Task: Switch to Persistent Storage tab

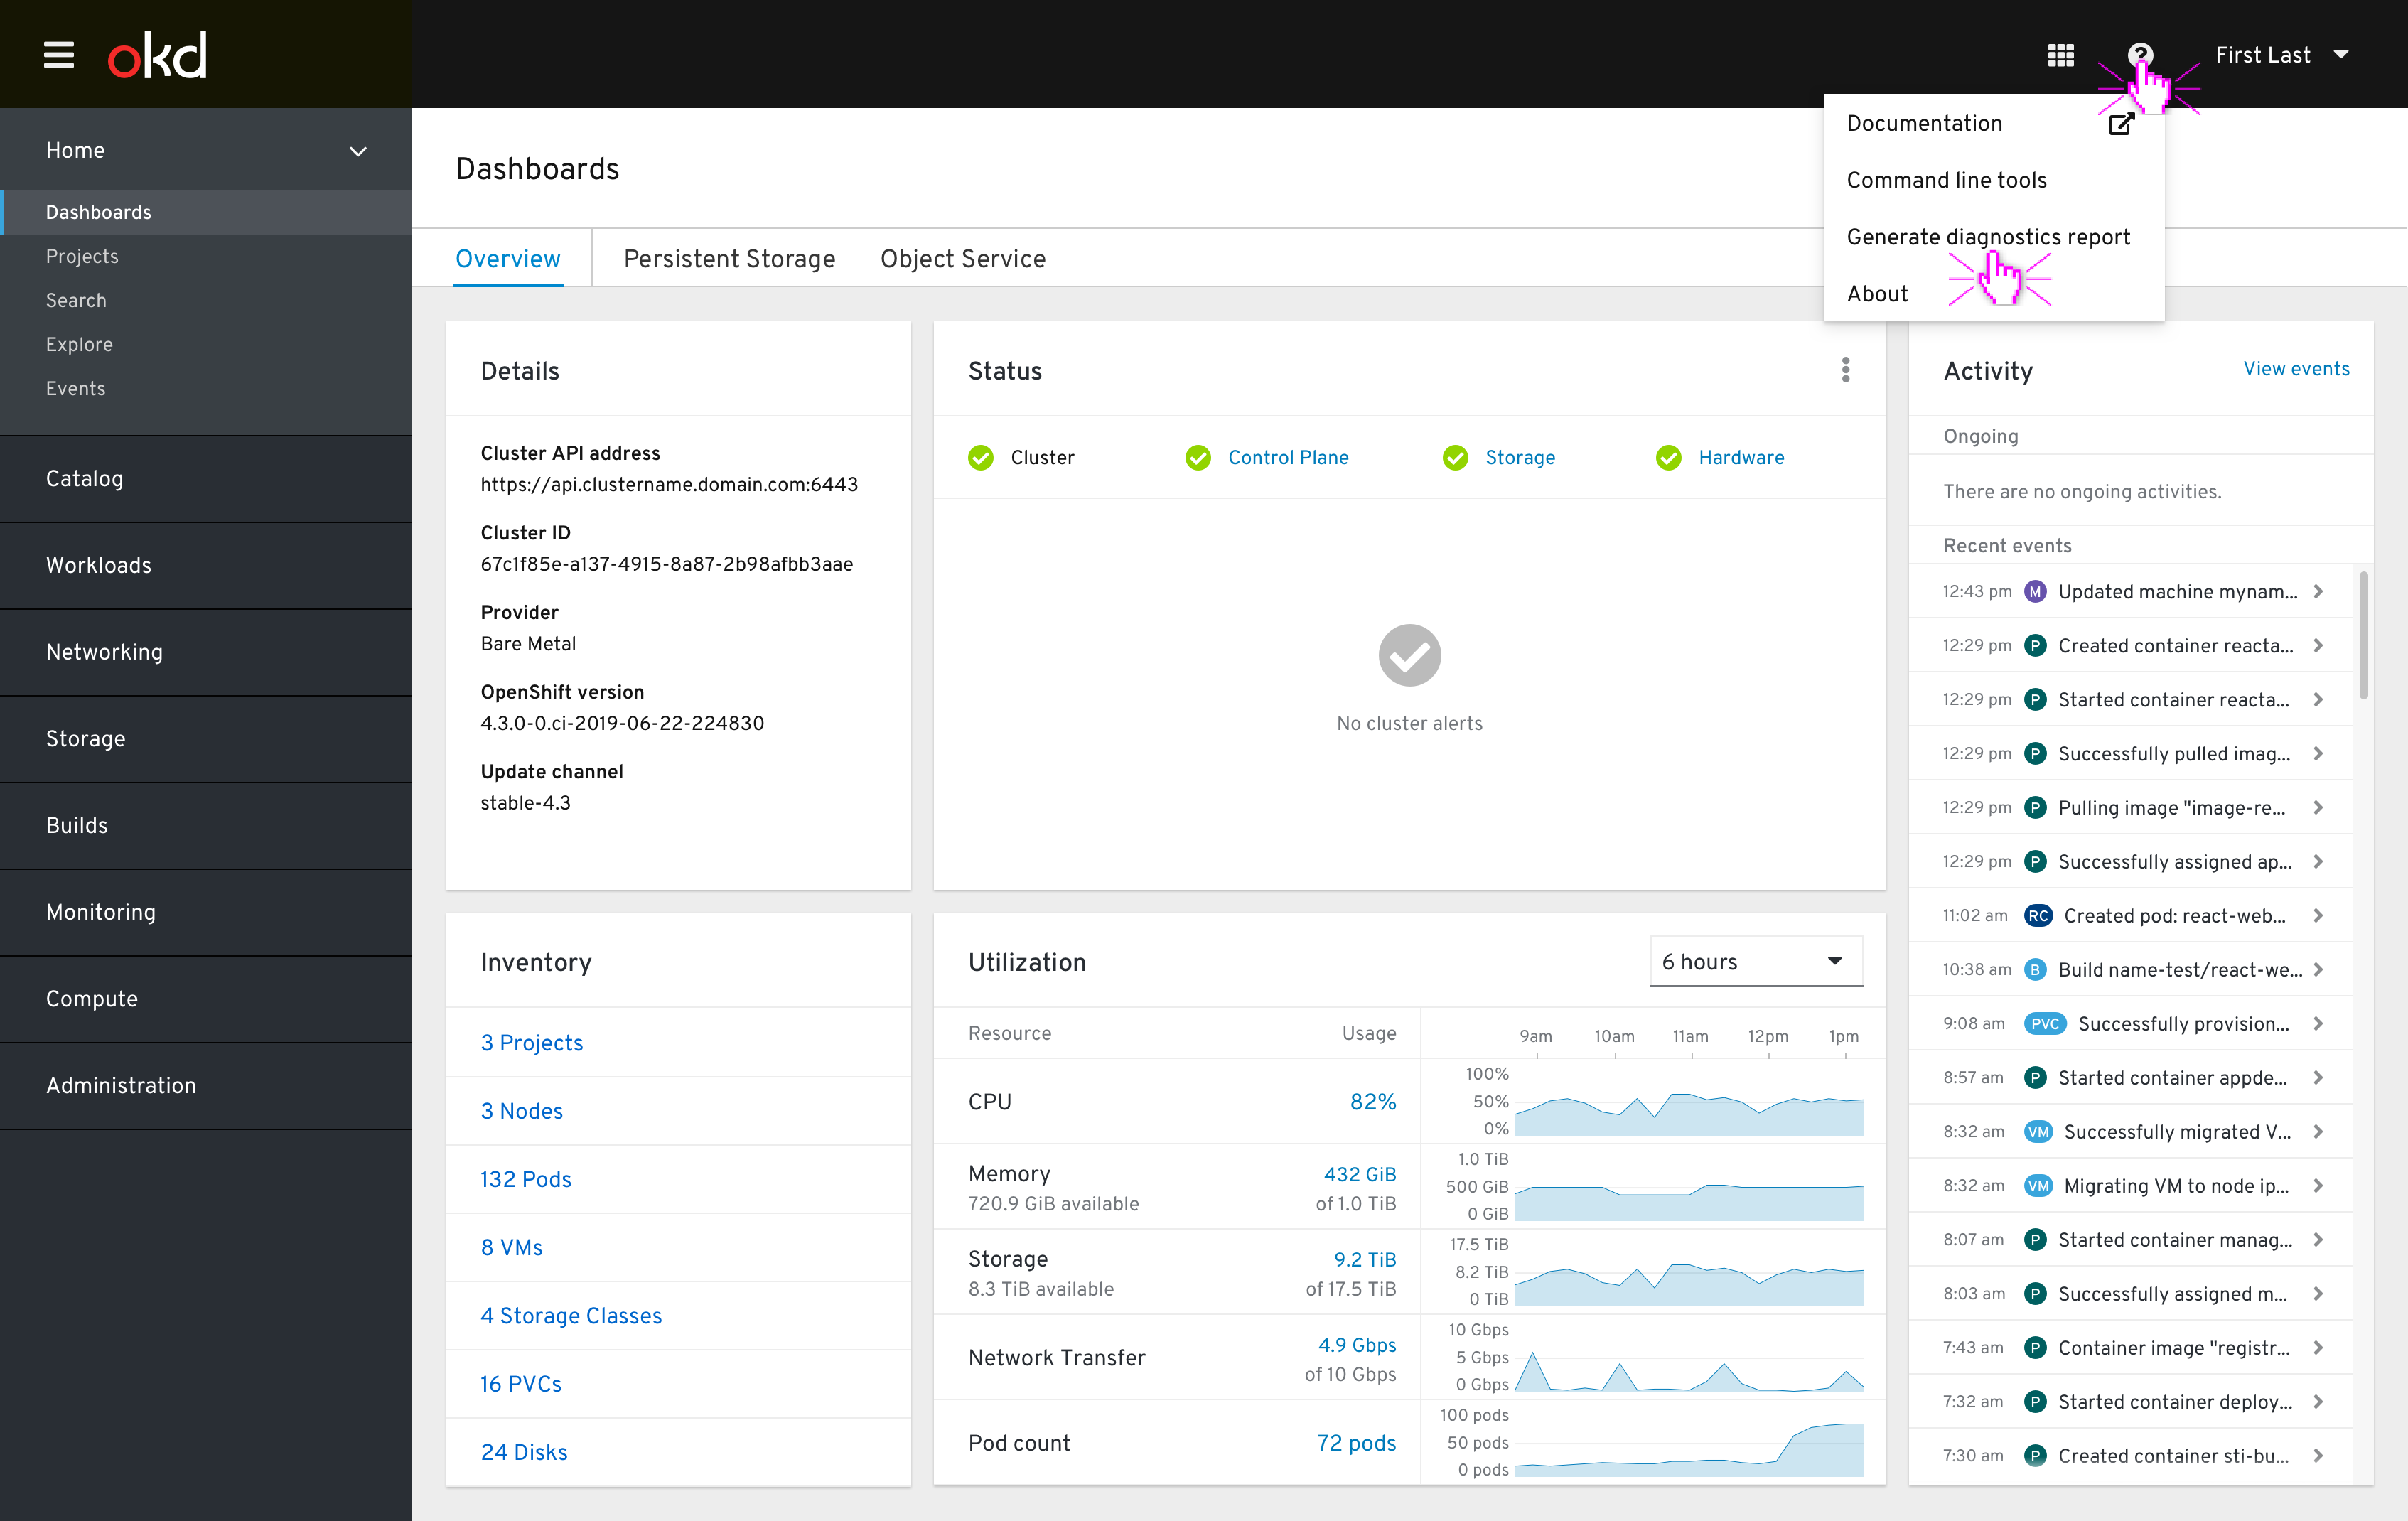Action: tap(729, 257)
